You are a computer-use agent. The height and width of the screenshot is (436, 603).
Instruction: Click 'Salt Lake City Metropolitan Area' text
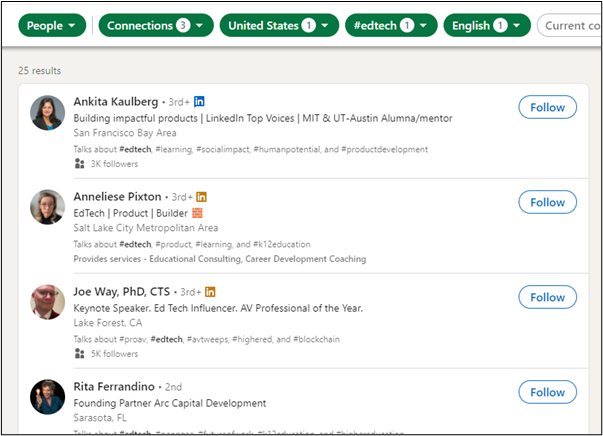[146, 228]
